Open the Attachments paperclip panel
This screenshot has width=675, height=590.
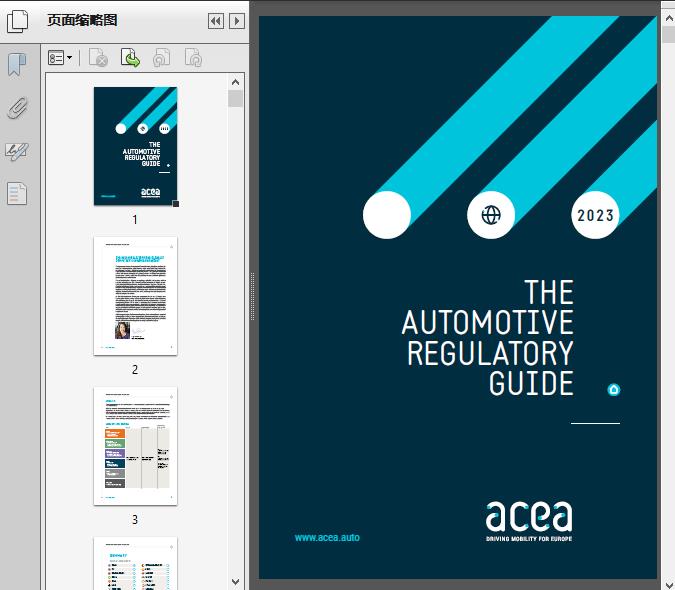tap(18, 108)
